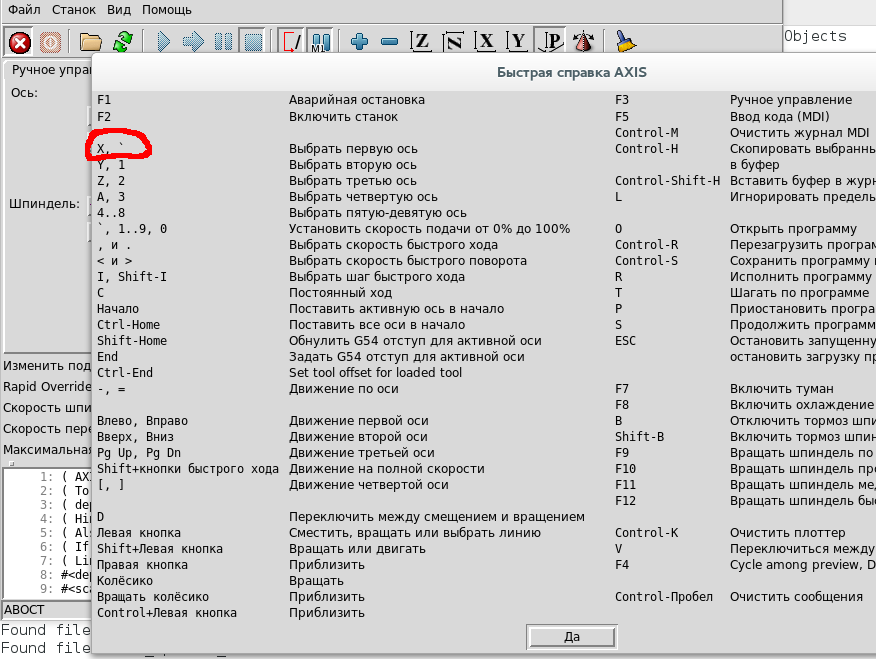Image resolution: width=876 pixels, height=659 pixels.
Task: Click the Set tool offset for loaded tool text
Action: (375, 373)
